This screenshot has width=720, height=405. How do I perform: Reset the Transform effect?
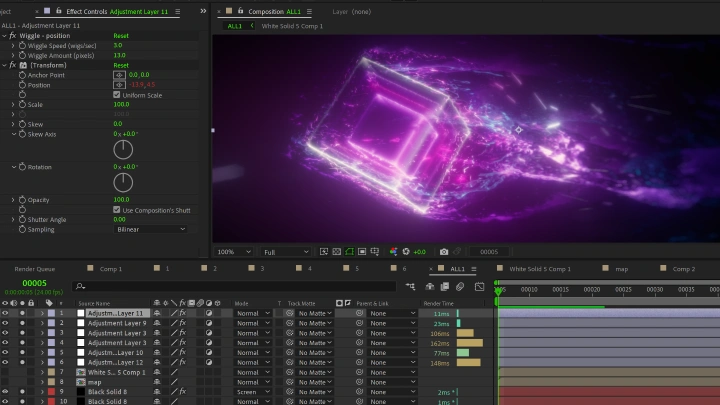pyautogui.click(x=121, y=65)
